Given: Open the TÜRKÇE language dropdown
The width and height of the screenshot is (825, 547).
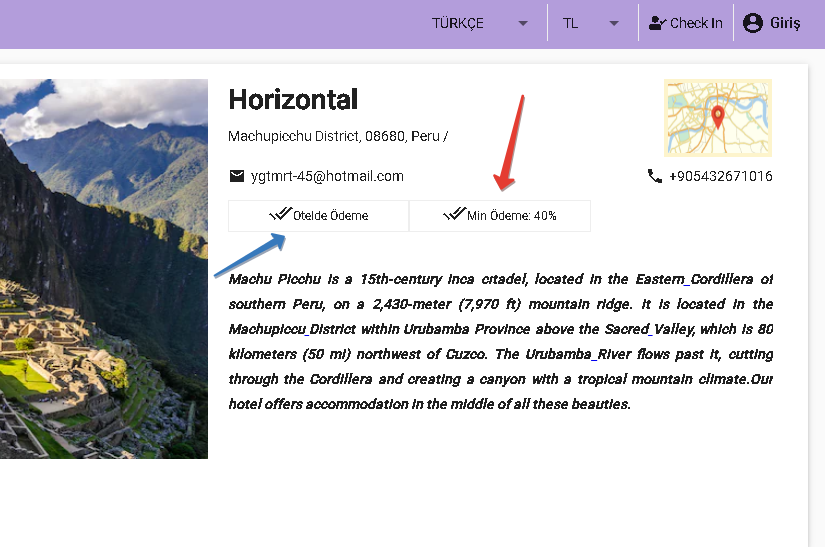Looking at the screenshot, I should (x=480, y=23).
